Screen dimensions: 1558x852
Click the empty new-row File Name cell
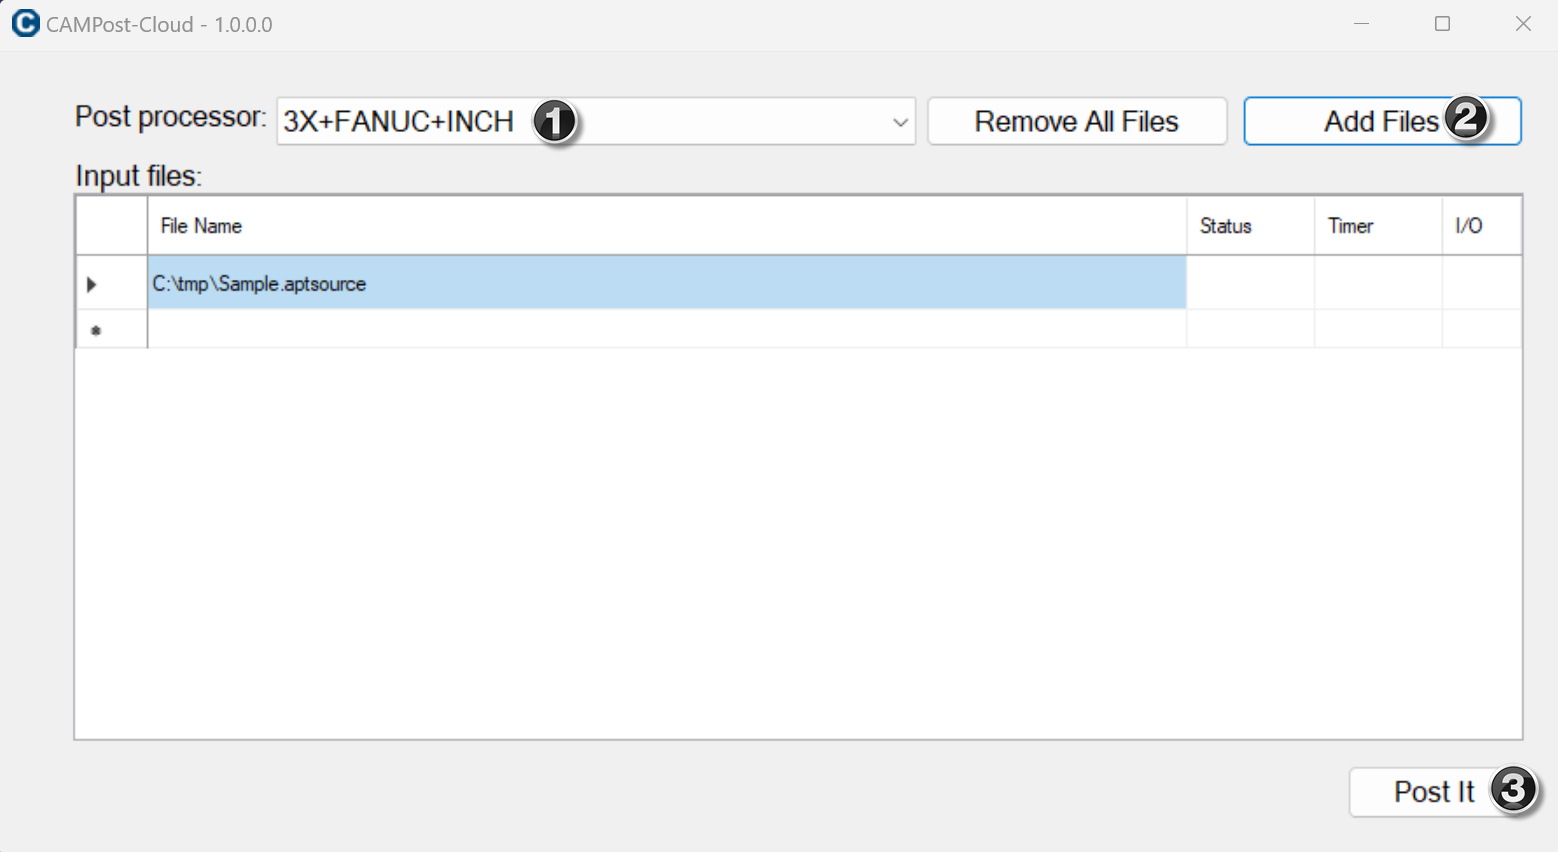tap(667, 329)
